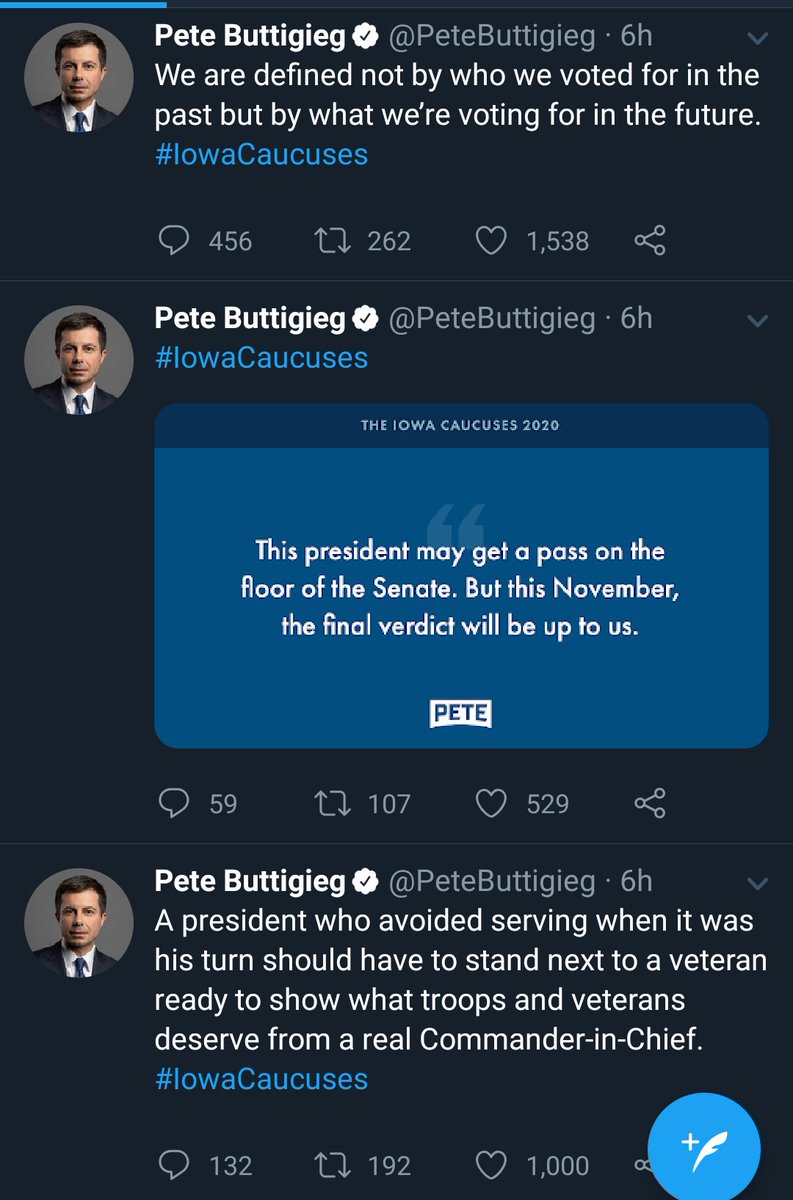793x1200 pixels.
Task: Open the Iowa Caucuses 2020 quote image
Action: pos(461,575)
